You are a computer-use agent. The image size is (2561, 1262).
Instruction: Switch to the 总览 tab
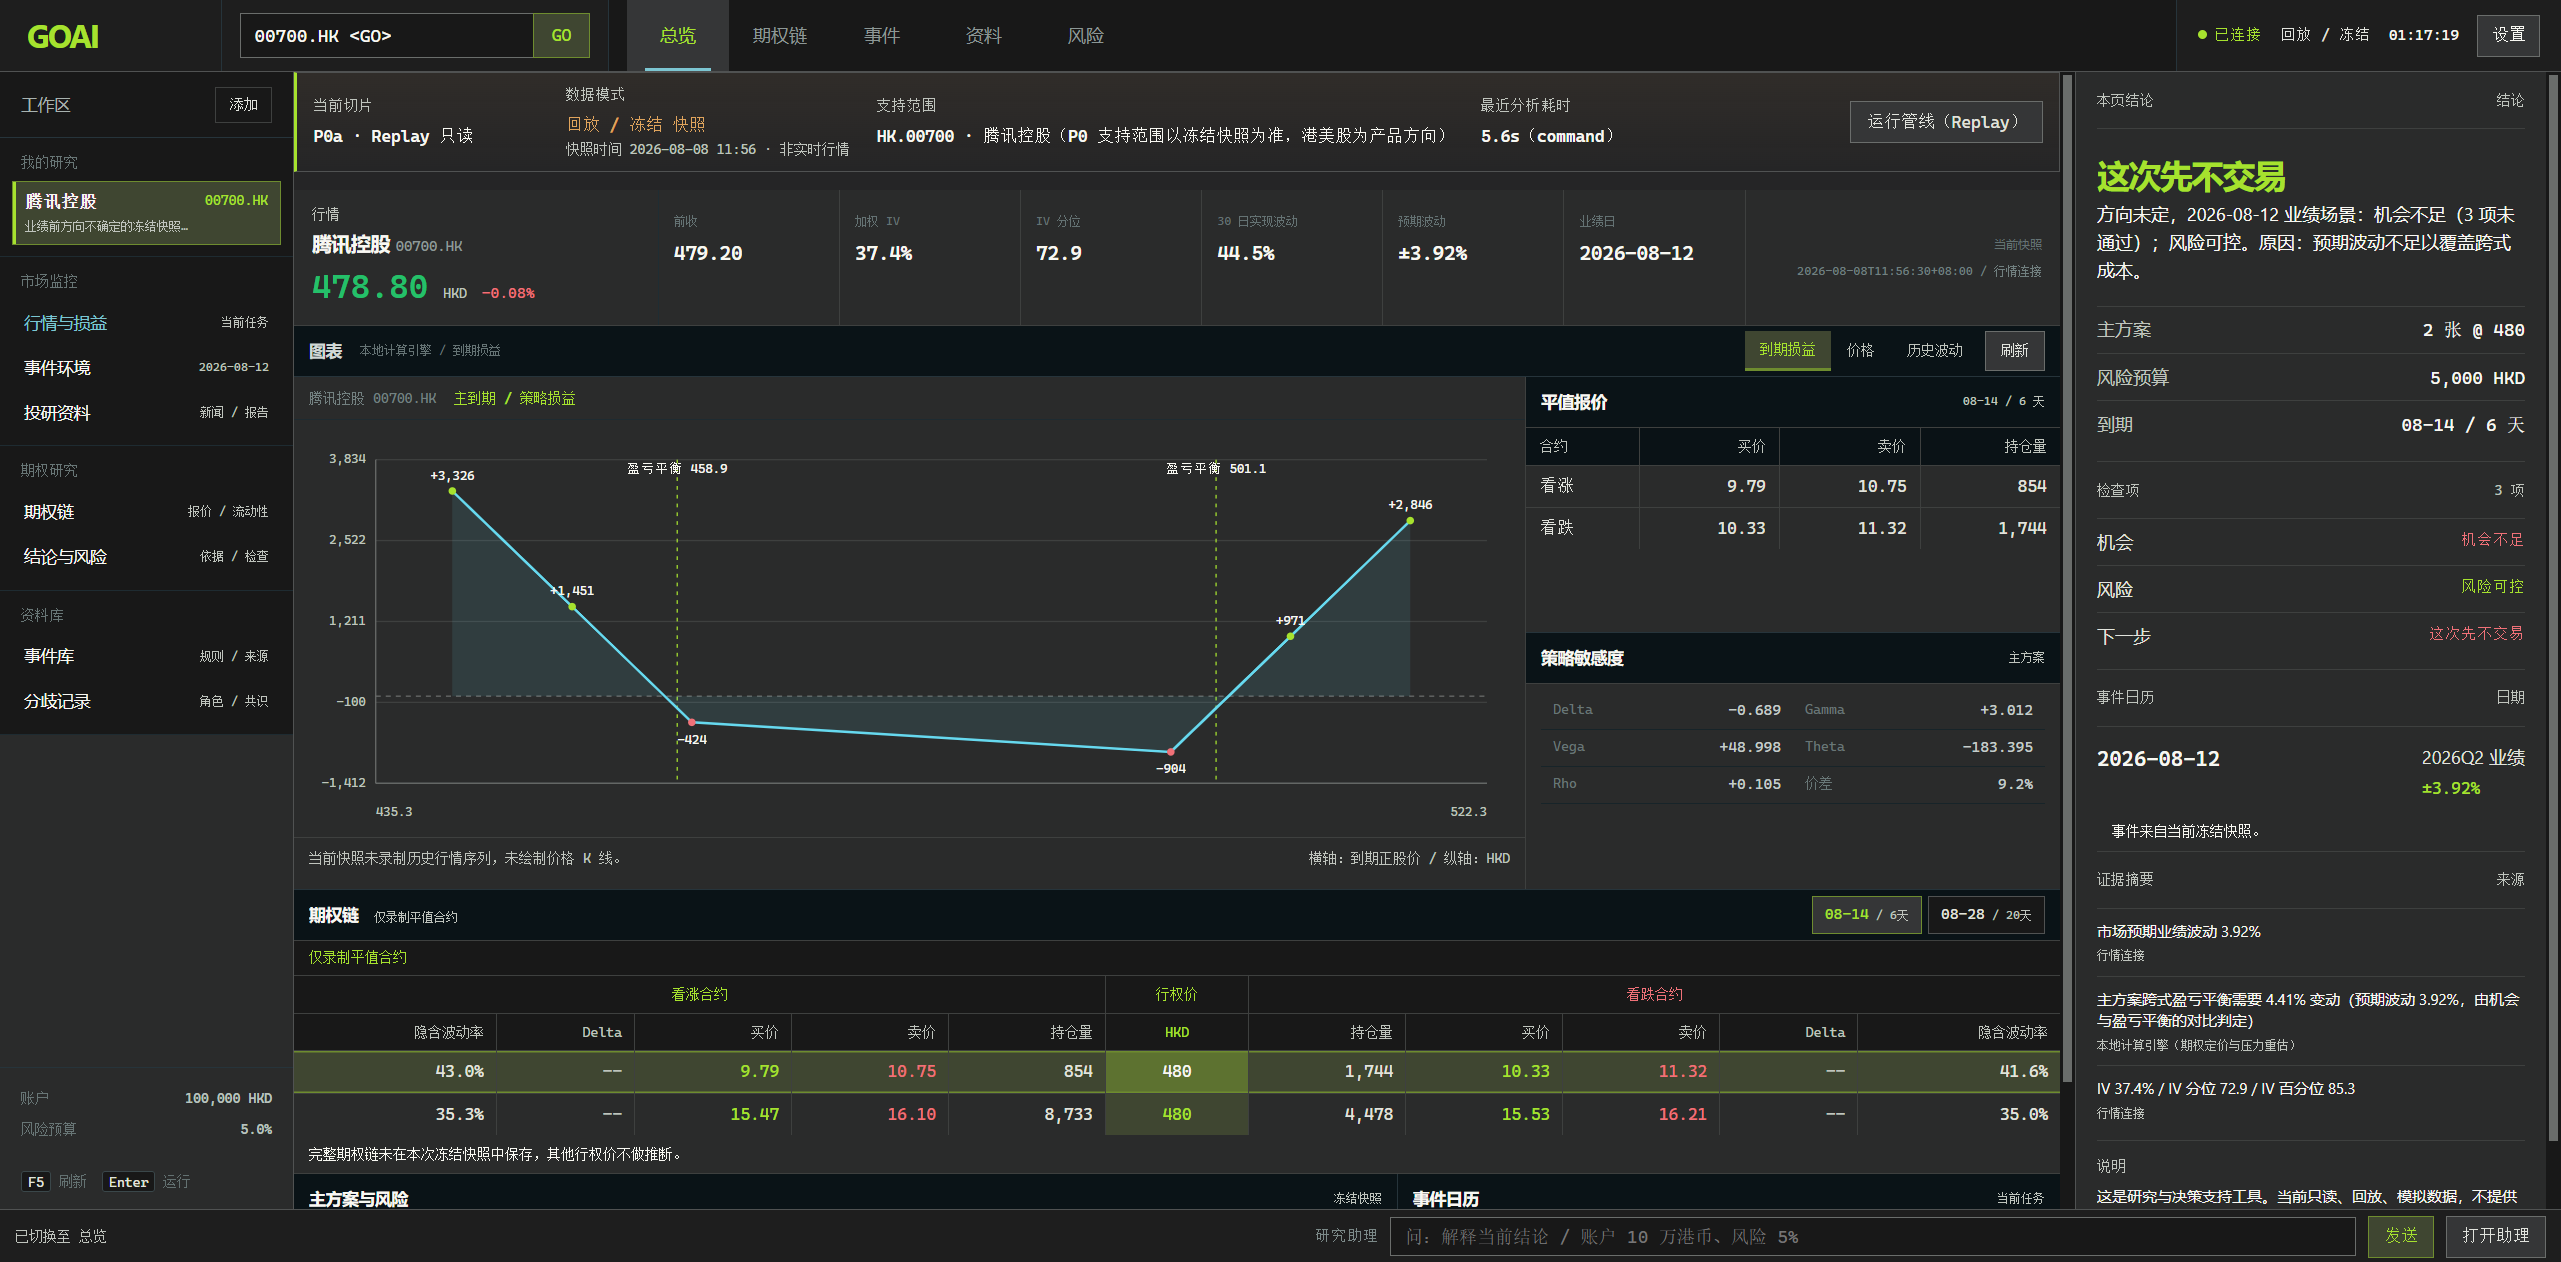[x=678, y=36]
